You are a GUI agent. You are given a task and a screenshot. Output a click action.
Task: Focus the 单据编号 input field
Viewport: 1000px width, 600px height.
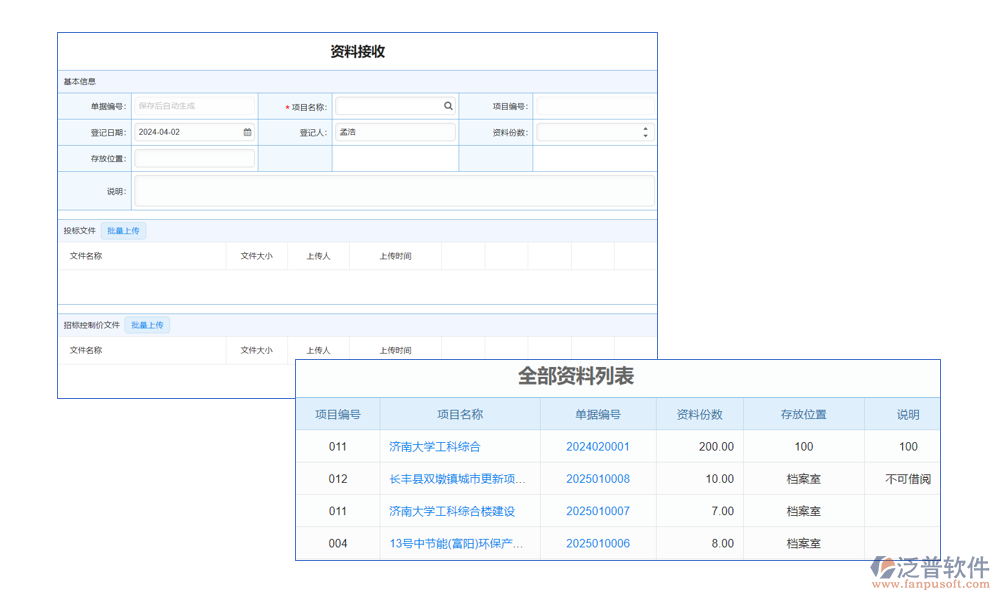pyautogui.click(x=195, y=106)
